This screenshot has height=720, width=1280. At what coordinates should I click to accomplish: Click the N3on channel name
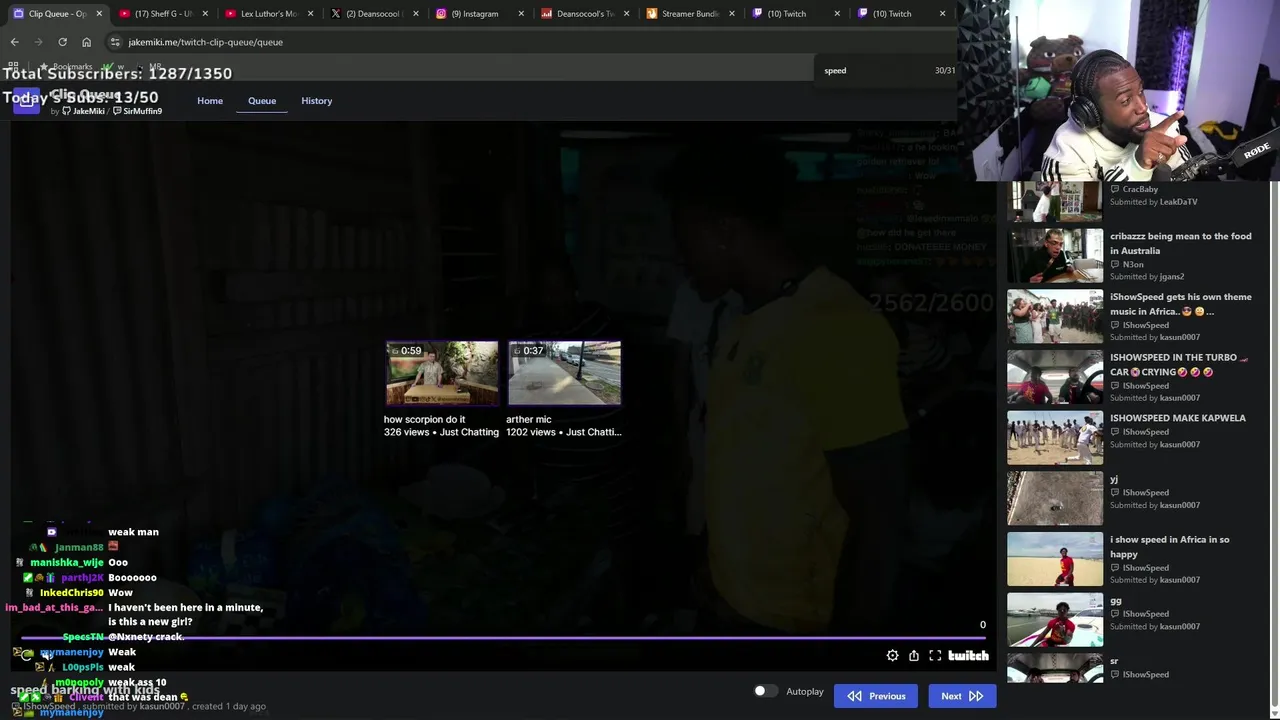click(x=1133, y=265)
